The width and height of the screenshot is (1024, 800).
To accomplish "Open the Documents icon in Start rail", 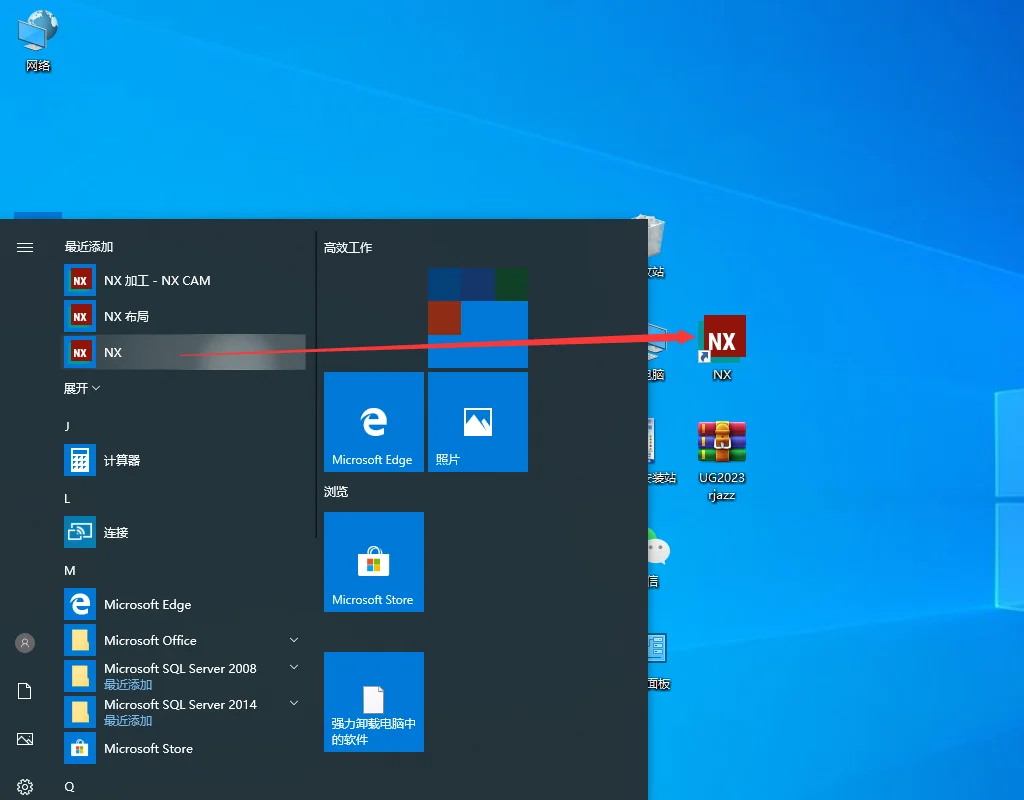I will click(25, 691).
